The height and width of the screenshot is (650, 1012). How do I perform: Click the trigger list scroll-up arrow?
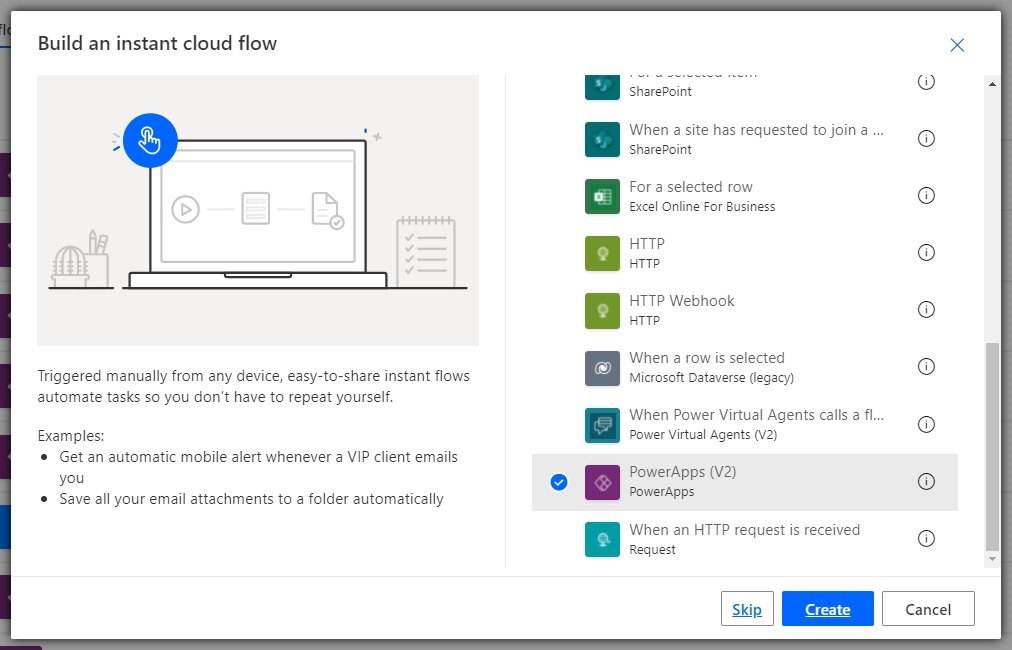click(x=992, y=84)
